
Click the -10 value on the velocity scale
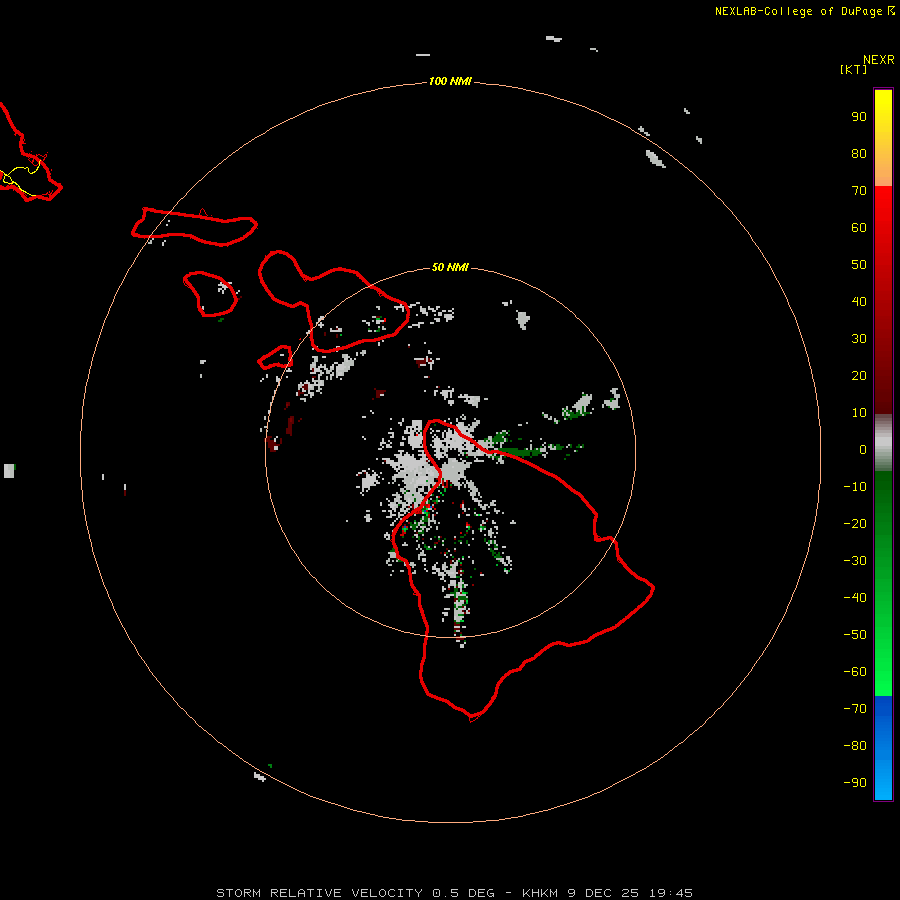[x=855, y=487]
